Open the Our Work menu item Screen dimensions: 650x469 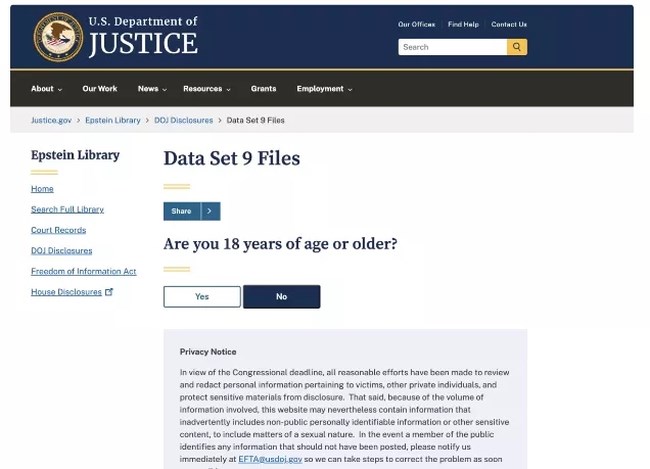point(99,89)
